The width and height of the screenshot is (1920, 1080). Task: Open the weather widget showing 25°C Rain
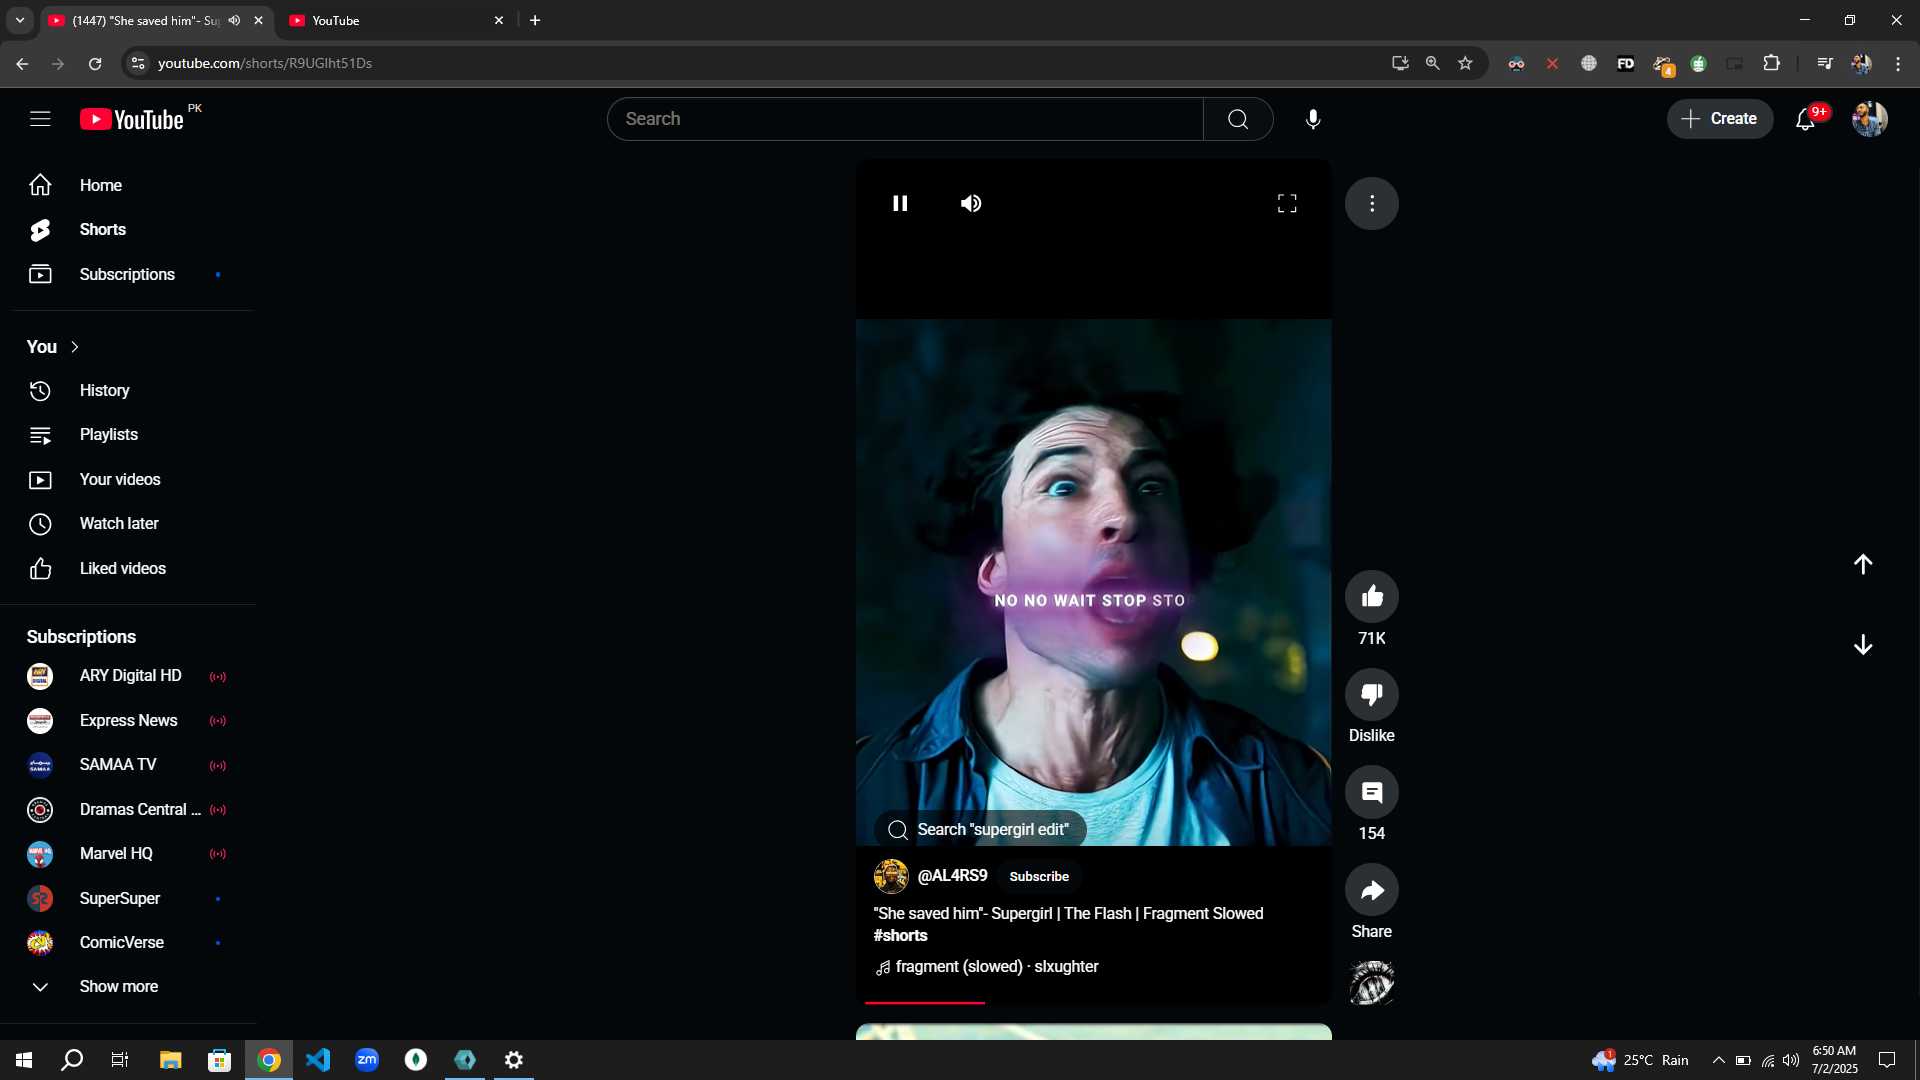(1641, 1060)
